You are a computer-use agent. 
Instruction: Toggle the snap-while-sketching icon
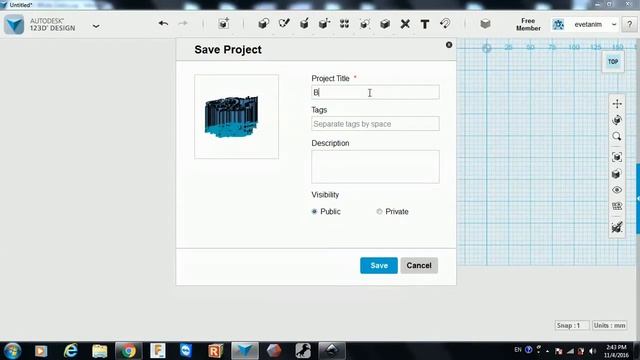[x=617, y=227]
